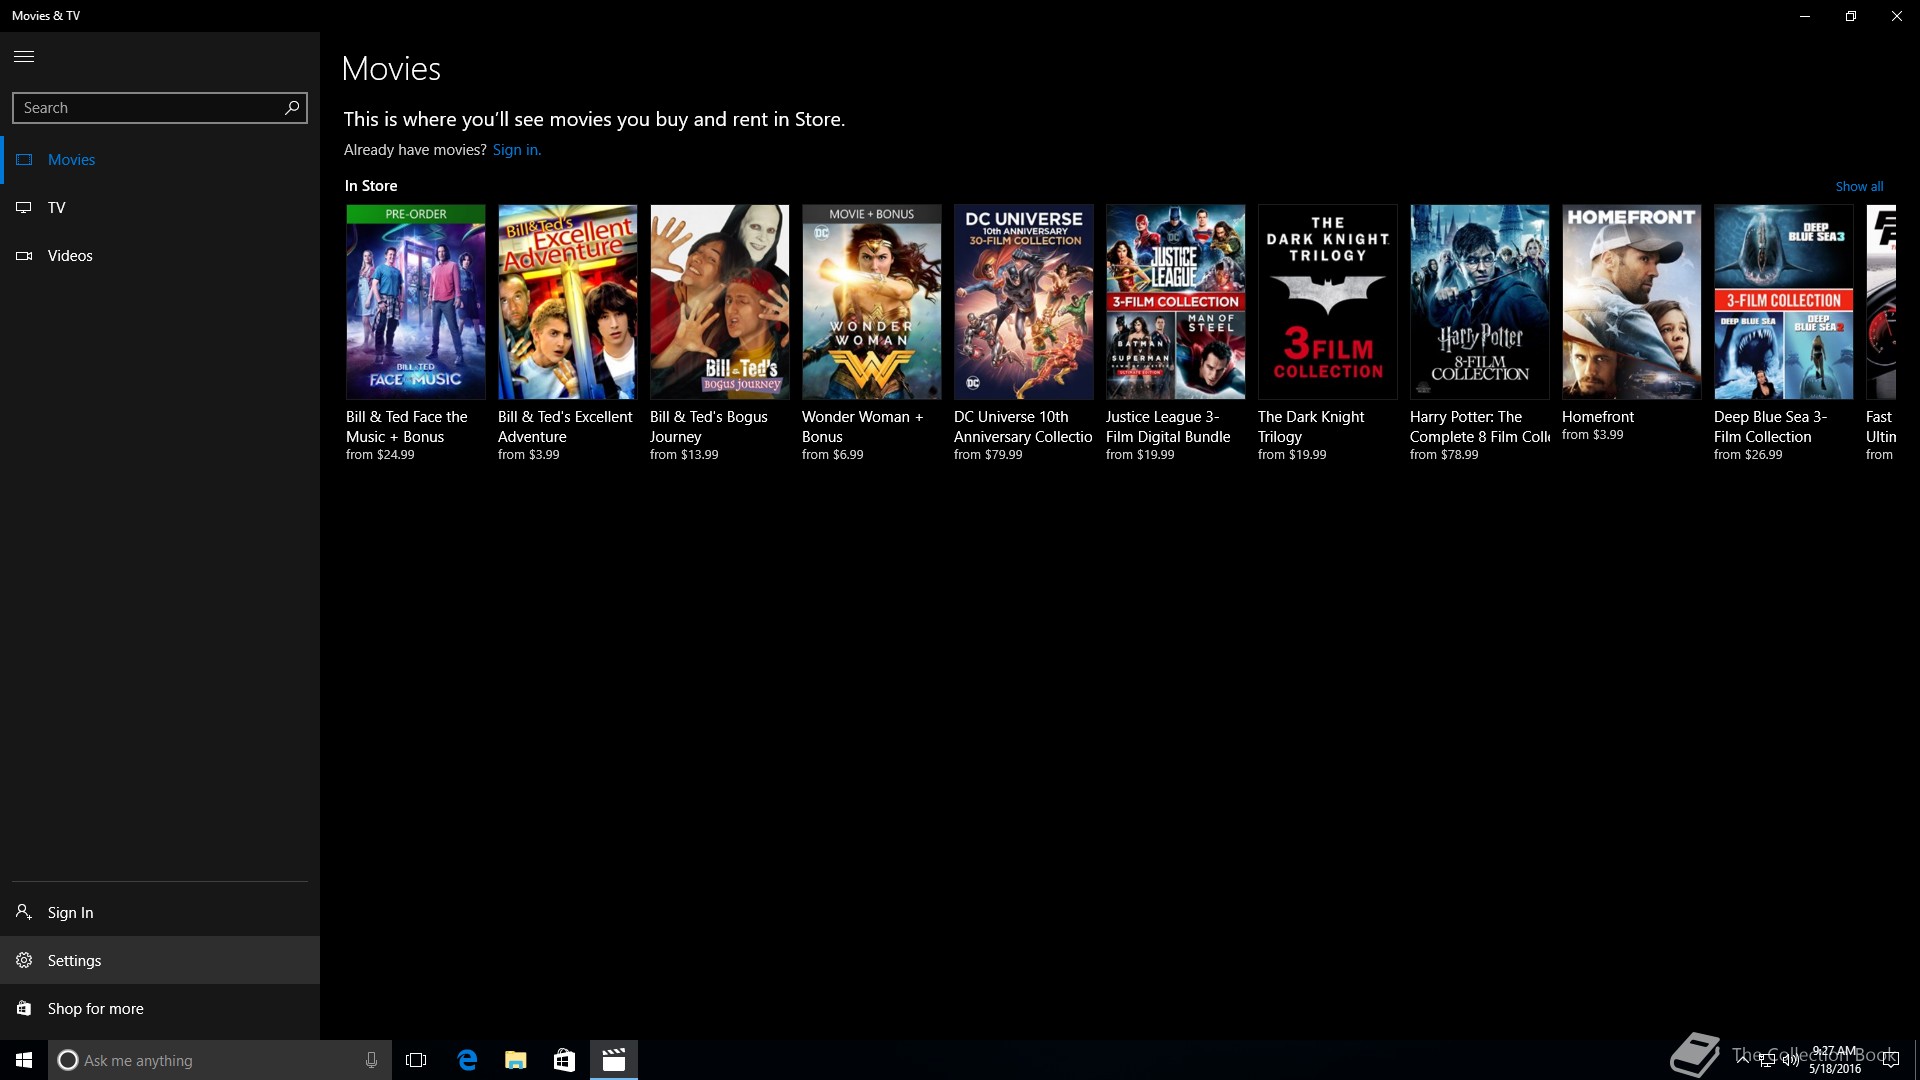Click the Cortana circle icon
The height and width of the screenshot is (1080, 1920).
(67, 1060)
